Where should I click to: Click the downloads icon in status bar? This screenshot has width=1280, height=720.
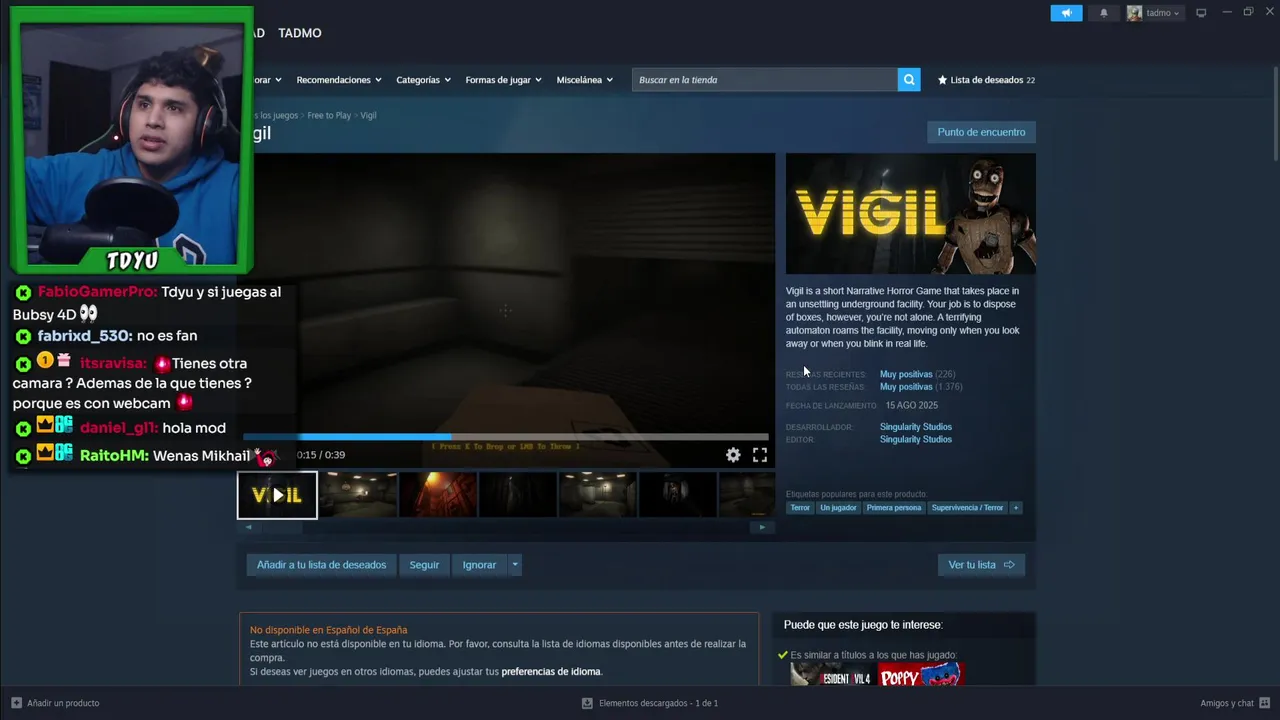[587, 703]
